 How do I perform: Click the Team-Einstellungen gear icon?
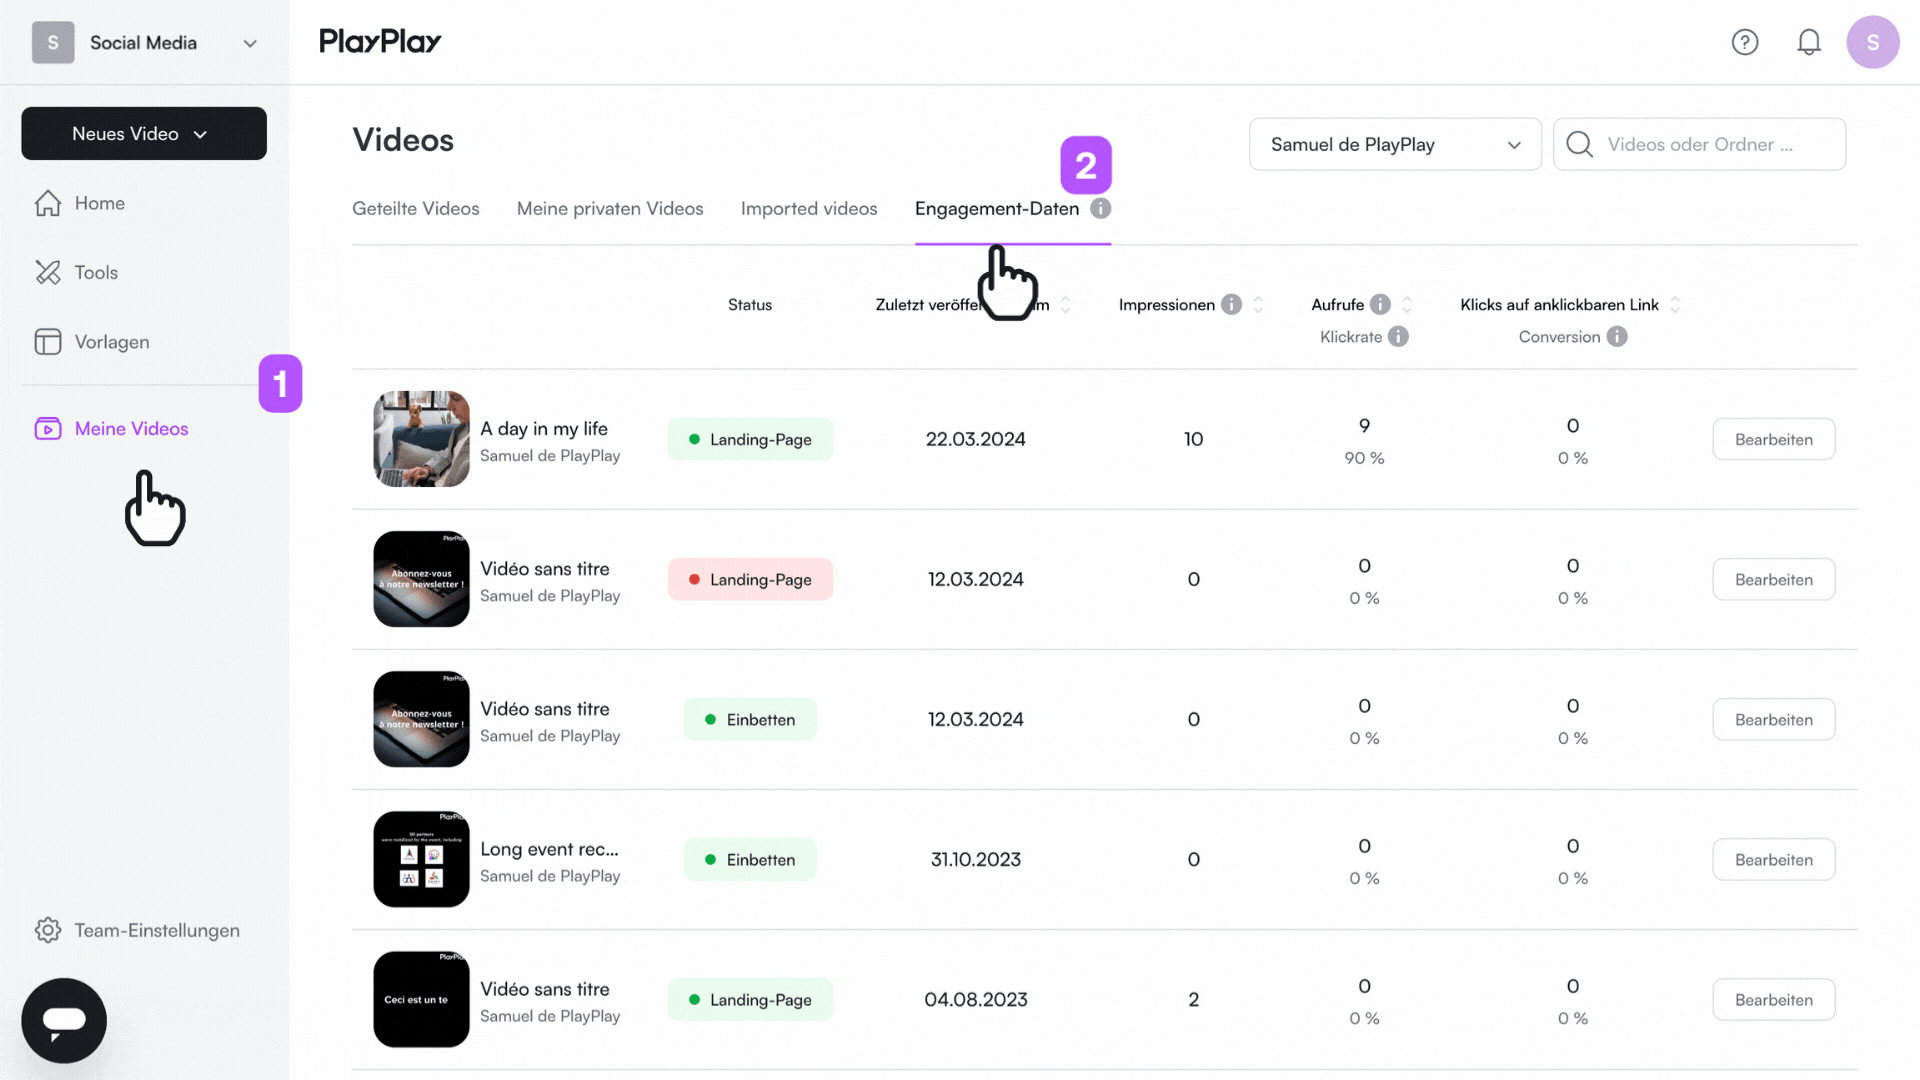coord(48,930)
